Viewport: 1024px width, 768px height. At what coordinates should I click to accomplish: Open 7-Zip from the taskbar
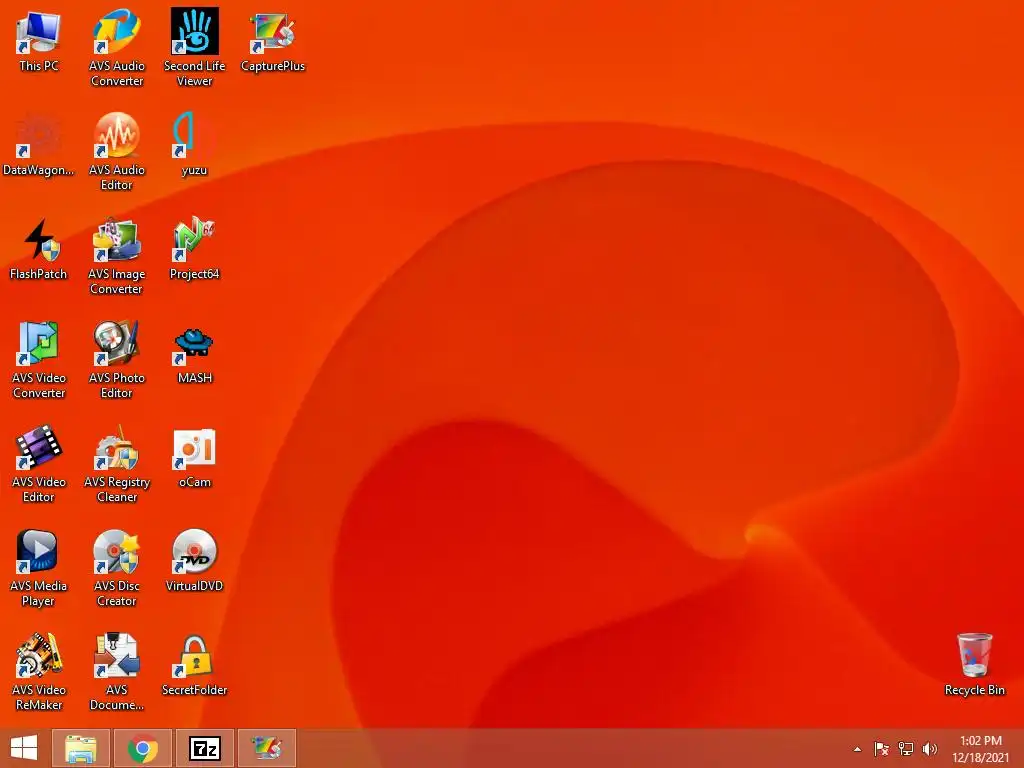coord(204,748)
